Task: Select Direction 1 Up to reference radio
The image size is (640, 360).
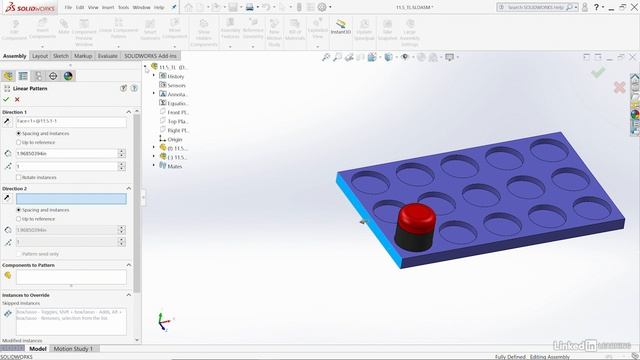Action: 18,142
